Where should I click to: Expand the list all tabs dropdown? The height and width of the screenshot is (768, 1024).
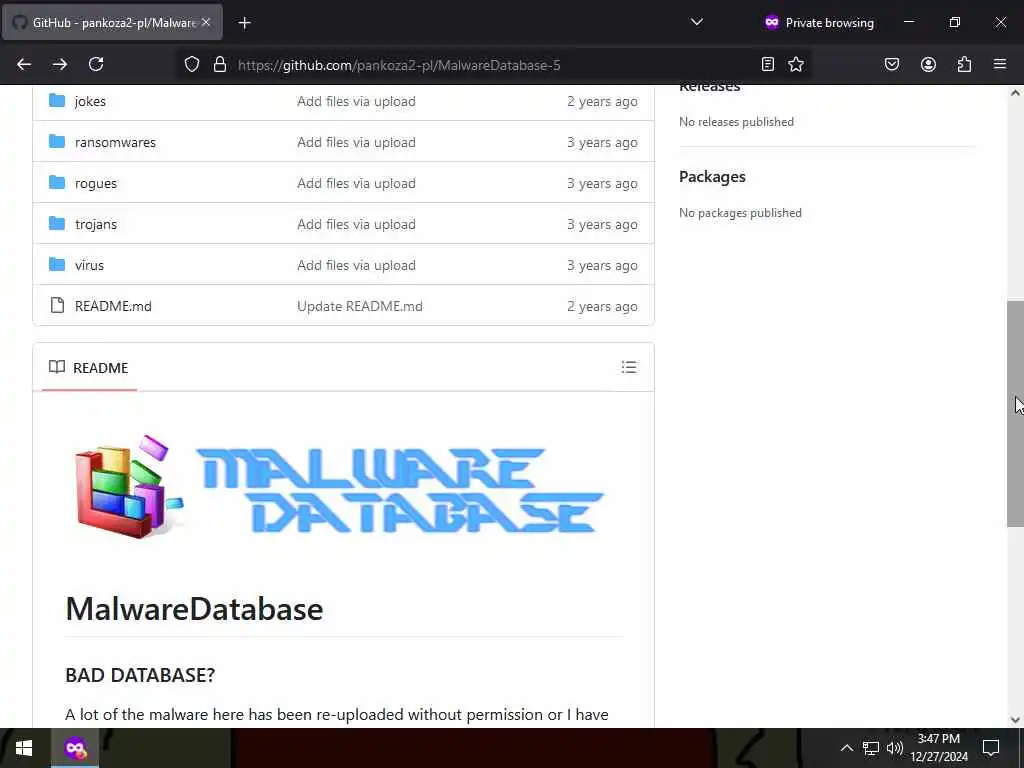tap(697, 22)
